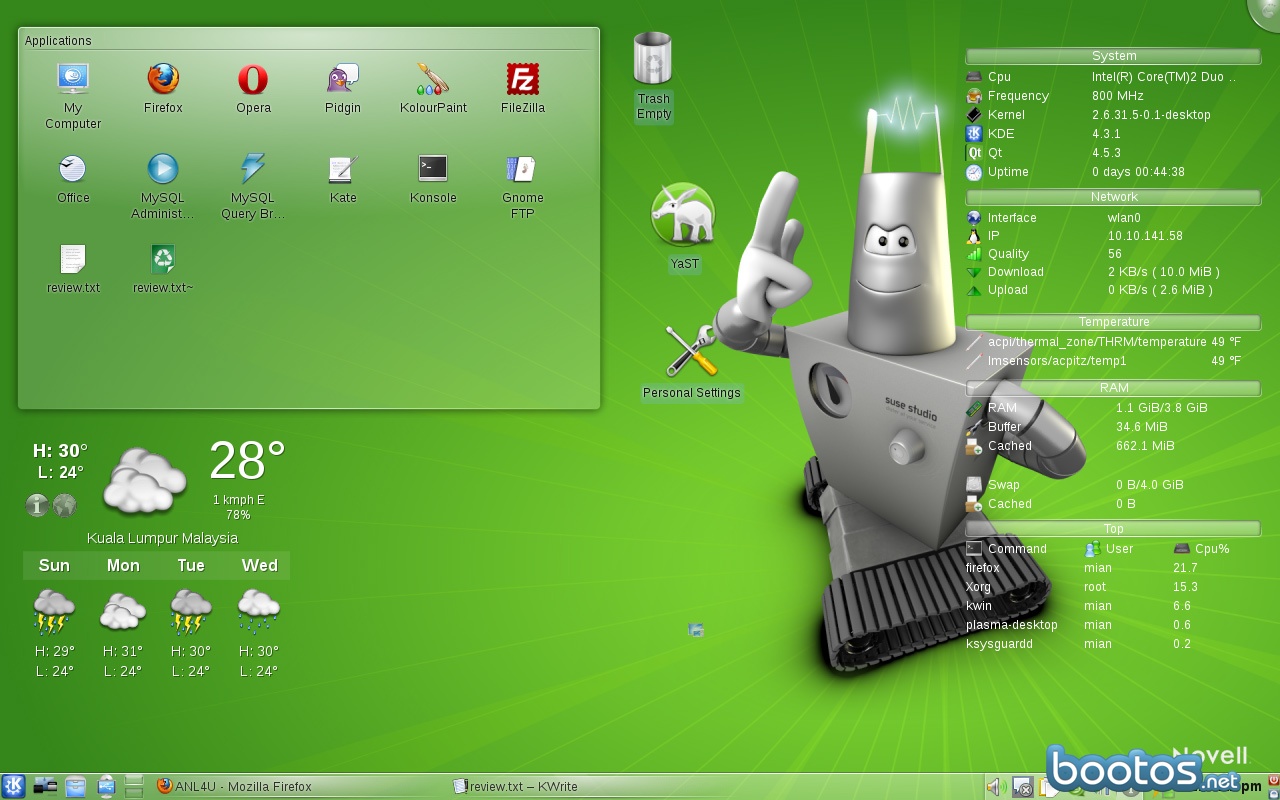The height and width of the screenshot is (800, 1280).
Task: Launch the FileZilla icon
Action: (x=523, y=80)
